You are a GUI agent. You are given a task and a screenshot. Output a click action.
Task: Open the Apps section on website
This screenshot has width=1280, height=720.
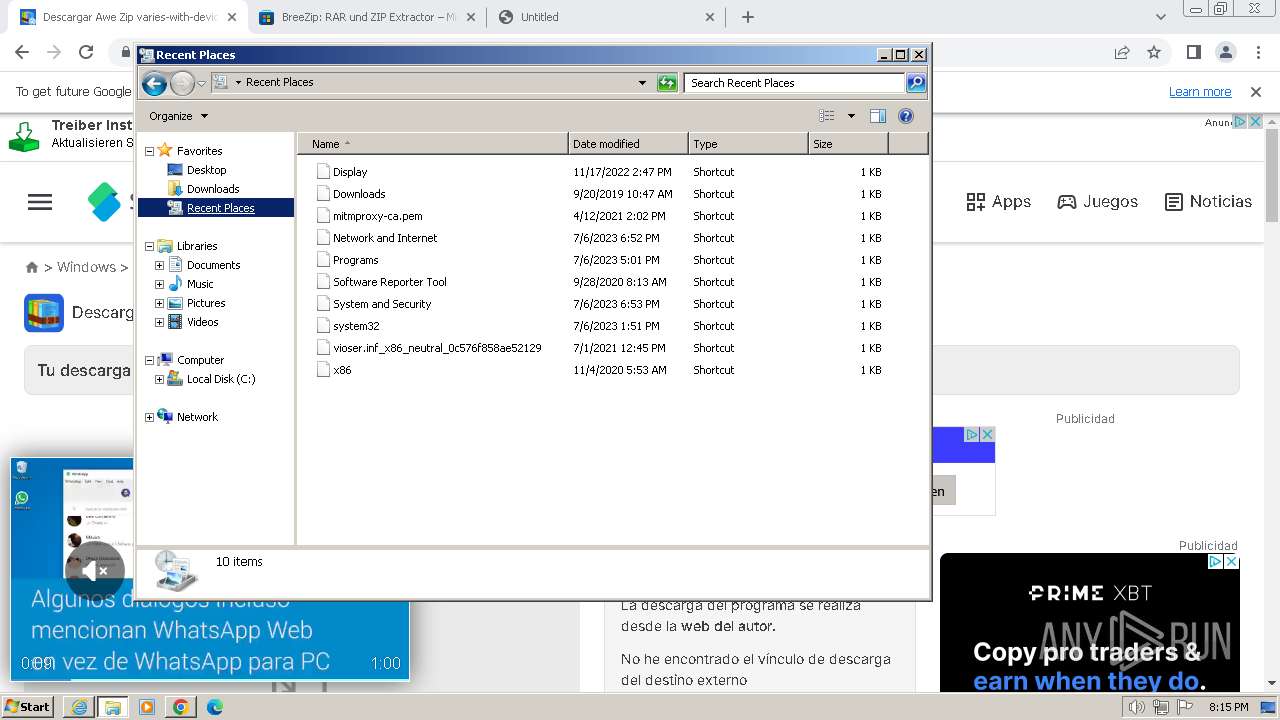[x=998, y=202]
